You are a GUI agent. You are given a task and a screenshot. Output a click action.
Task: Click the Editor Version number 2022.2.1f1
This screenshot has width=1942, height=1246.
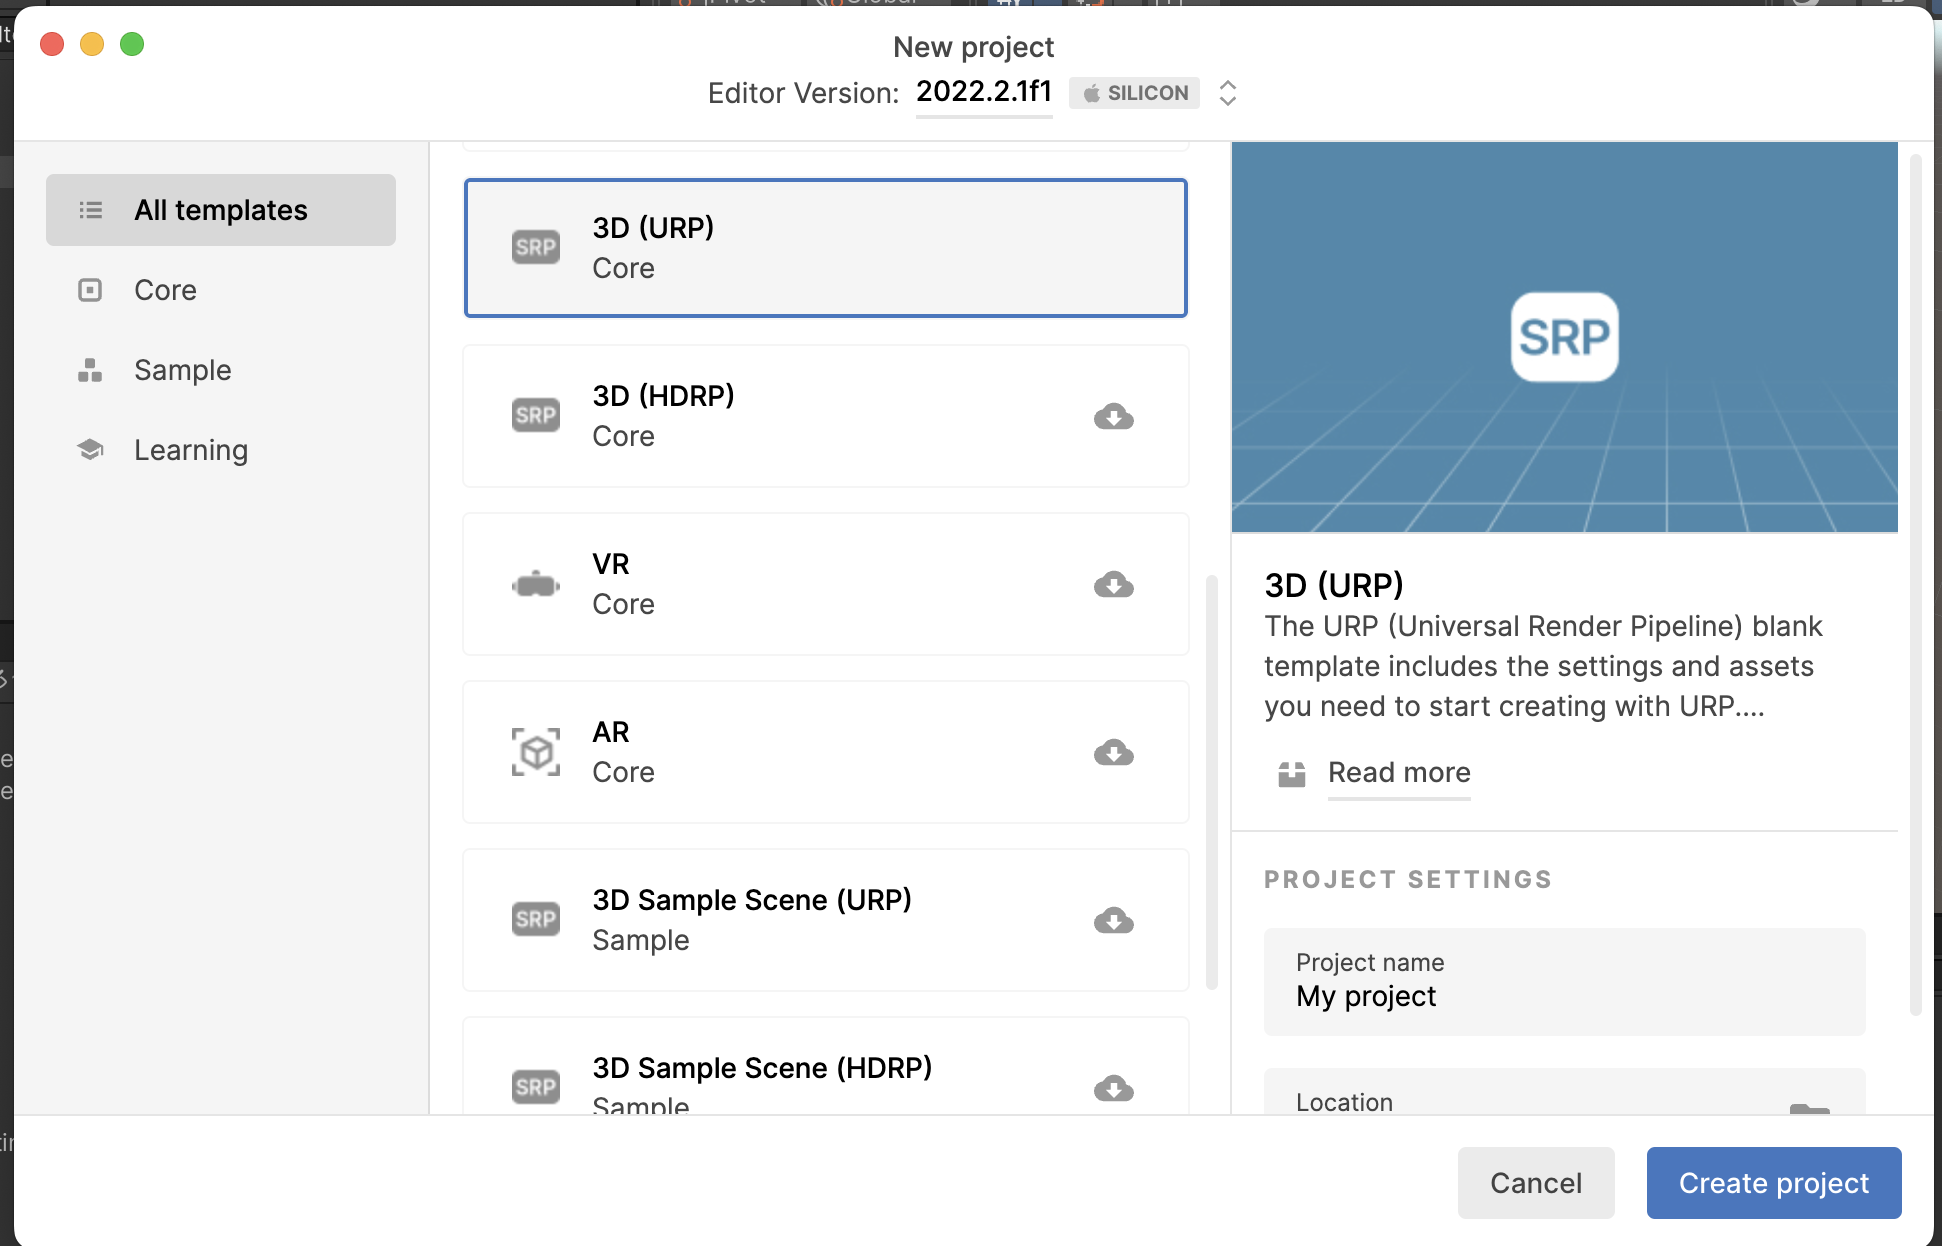pyautogui.click(x=984, y=92)
